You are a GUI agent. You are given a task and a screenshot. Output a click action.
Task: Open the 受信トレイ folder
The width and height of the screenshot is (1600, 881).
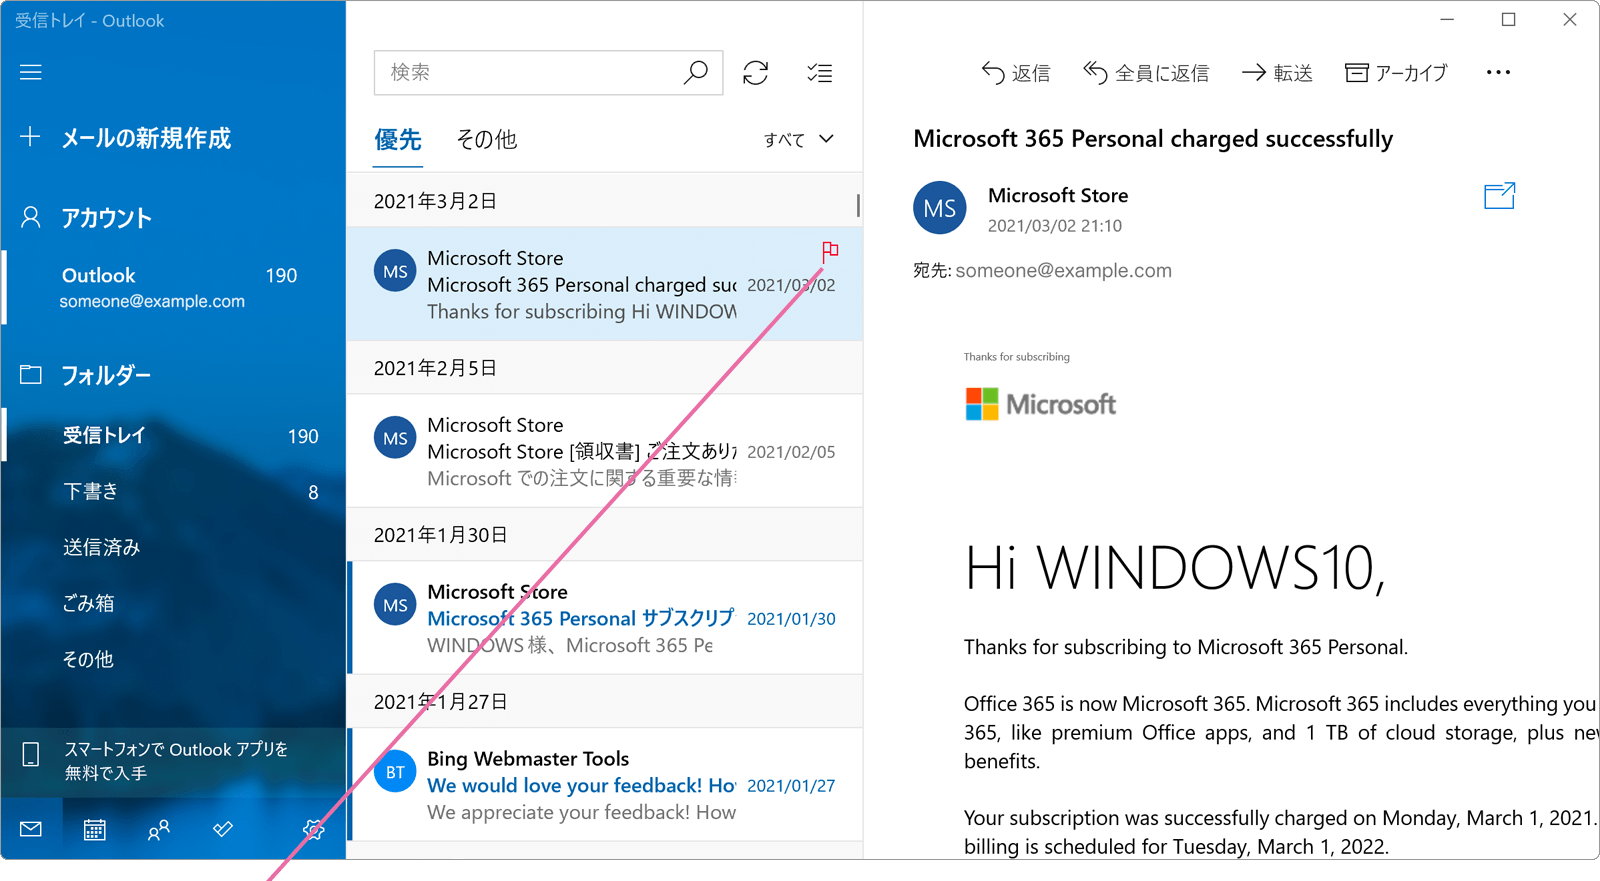tap(174, 436)
